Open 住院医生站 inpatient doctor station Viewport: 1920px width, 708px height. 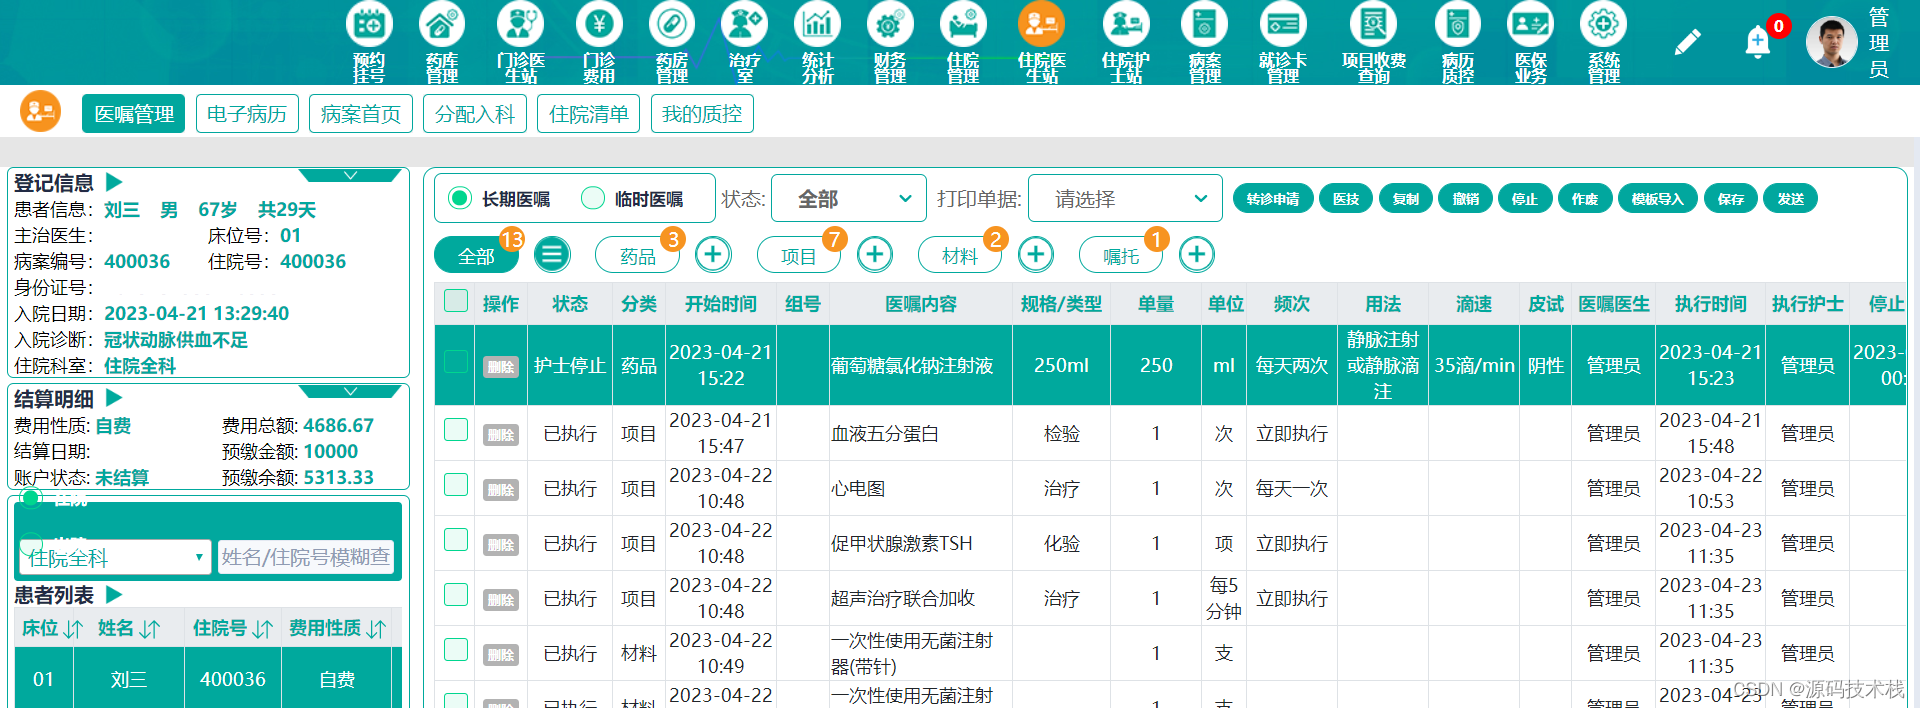(x=1041, y=42)
